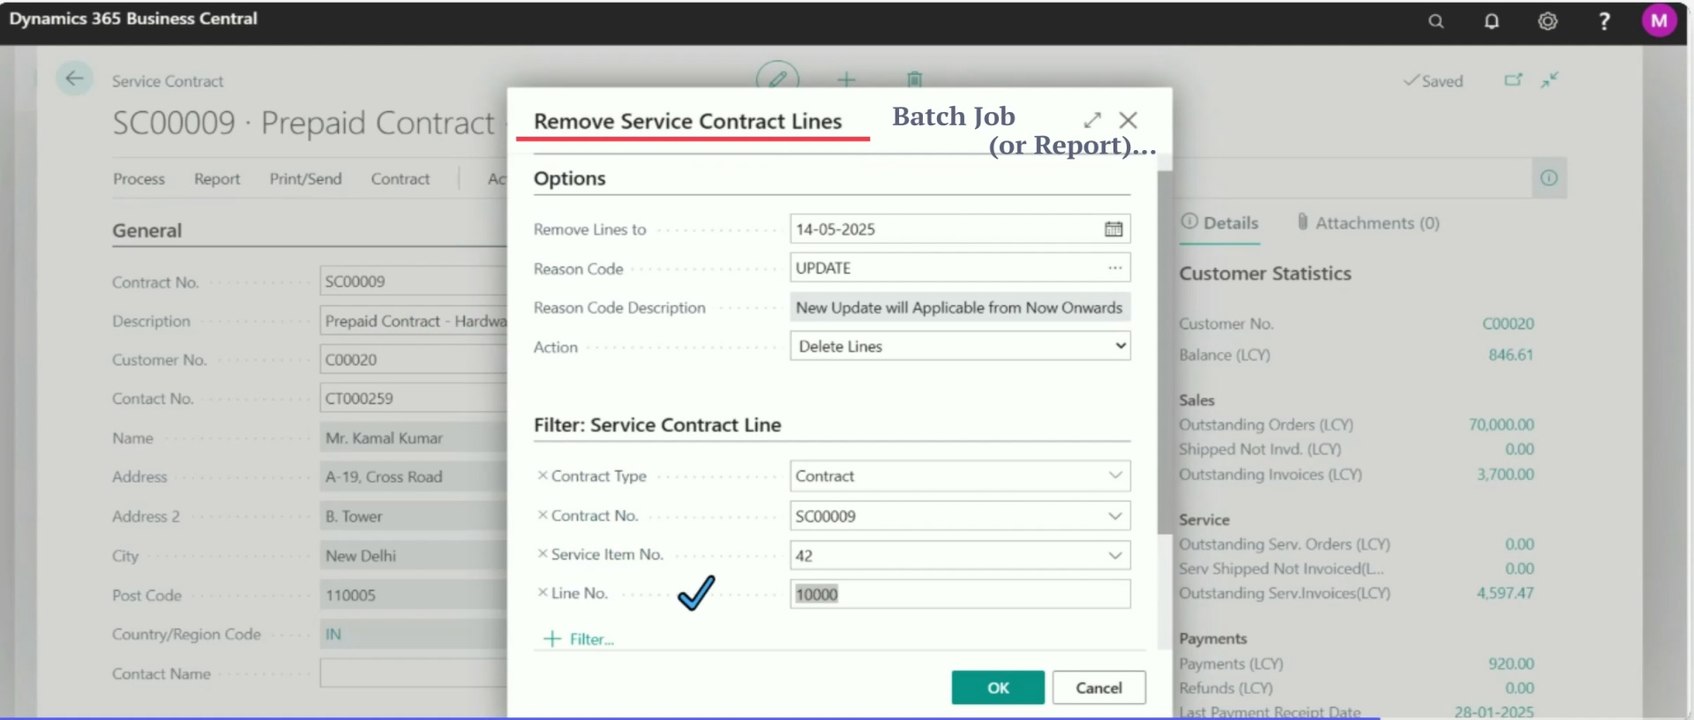
Task: Click the Contract No. field on page
Action: point(413,282)
